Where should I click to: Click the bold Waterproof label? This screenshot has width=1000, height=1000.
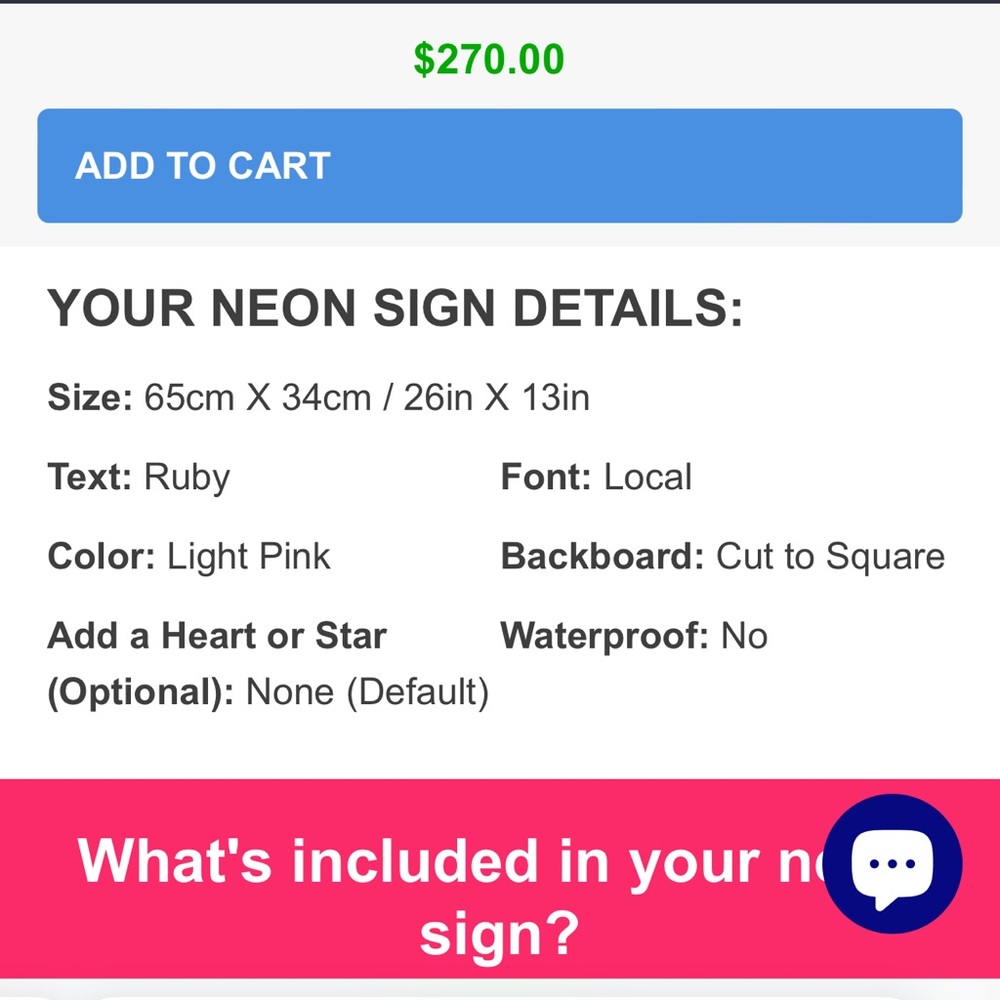[x=605, y=636]
